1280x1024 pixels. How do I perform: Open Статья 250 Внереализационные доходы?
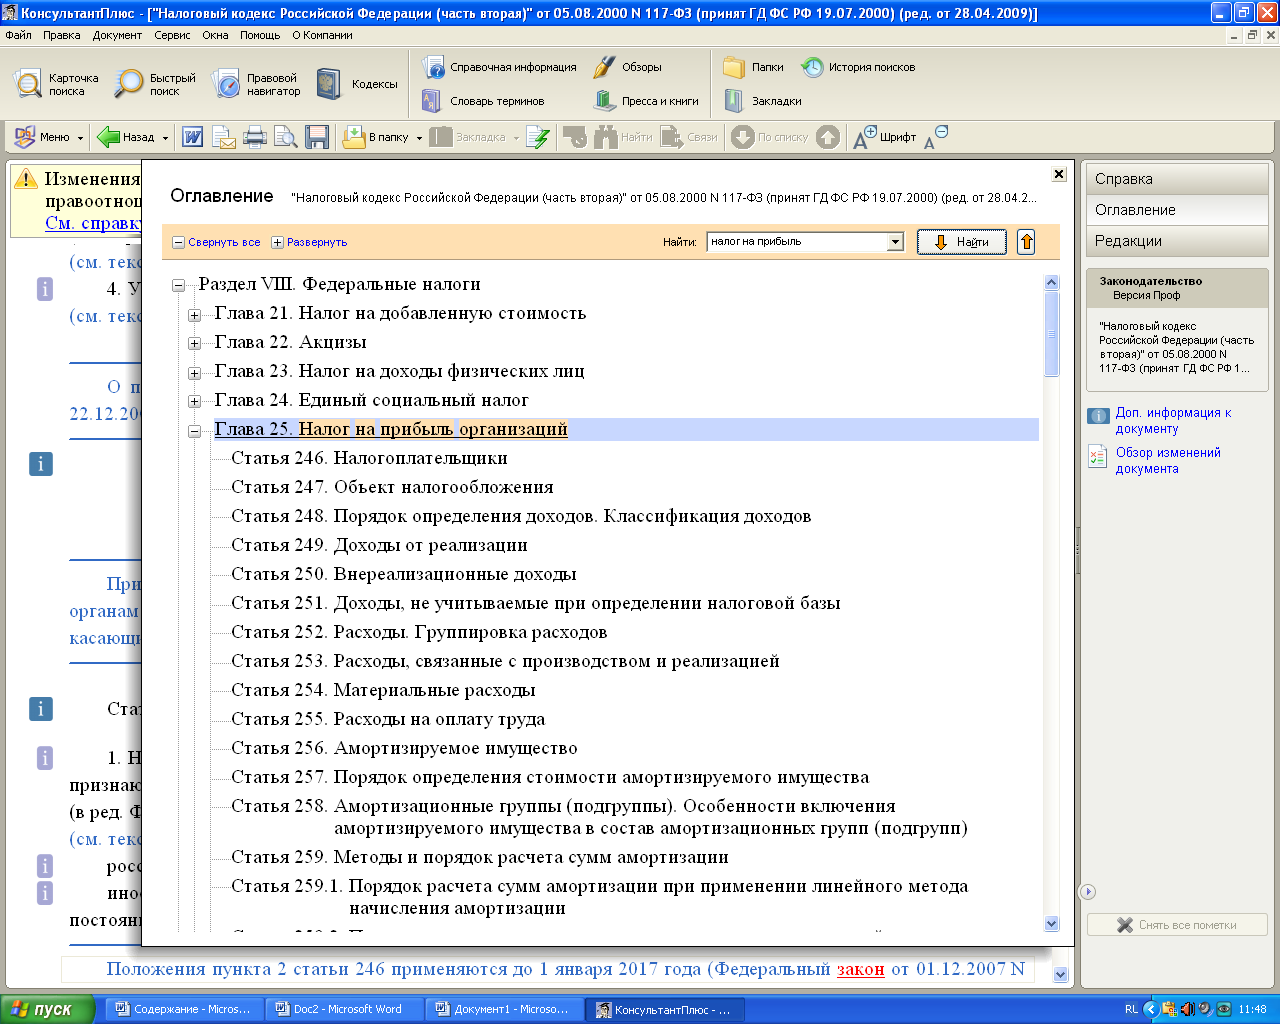404,574
